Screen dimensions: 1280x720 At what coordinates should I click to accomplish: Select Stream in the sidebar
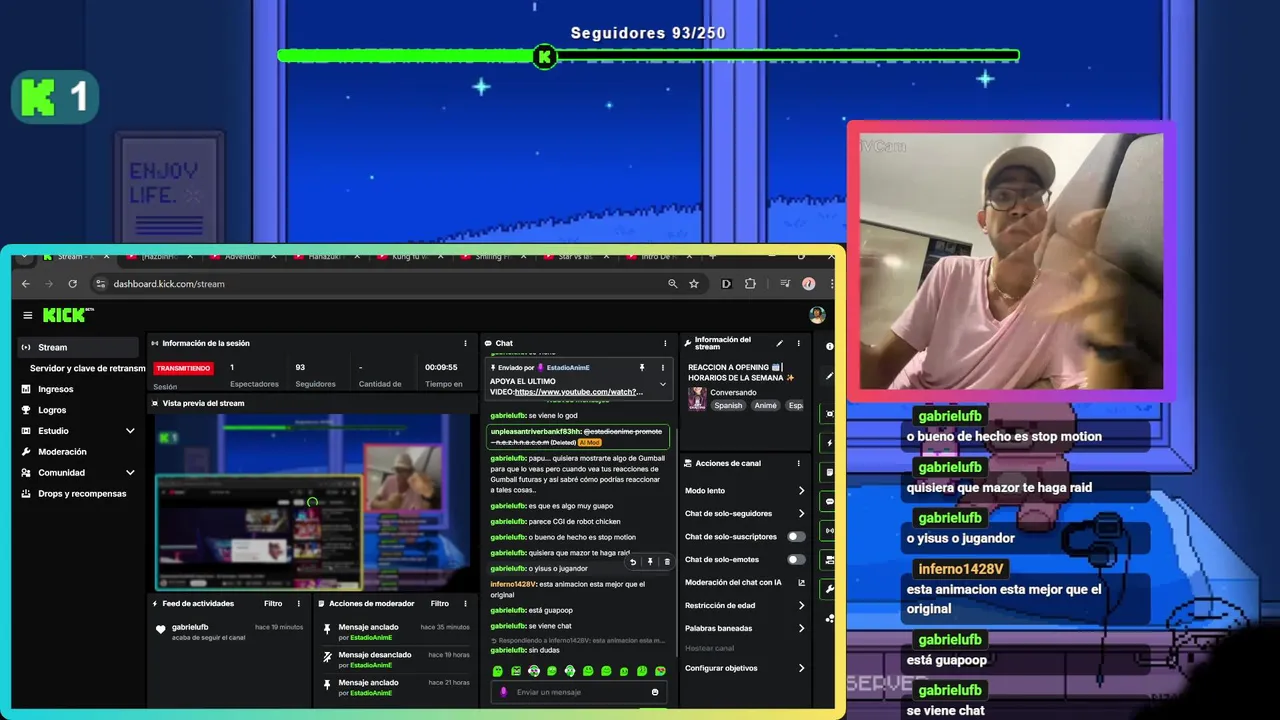click(x=78, y=347)
